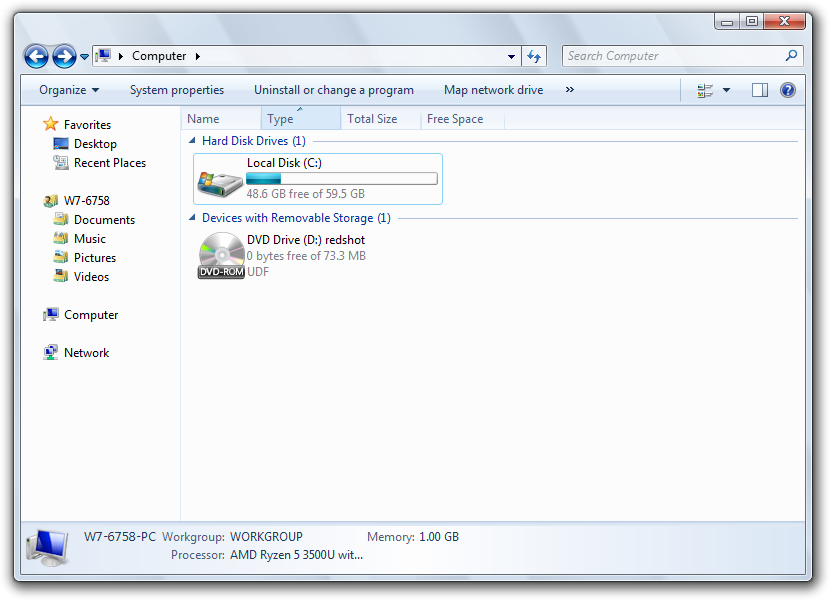Click the Forward navigation arrow
Image resolution: width=832 pixels, height=602 pixels.
(x=64, y=56)
